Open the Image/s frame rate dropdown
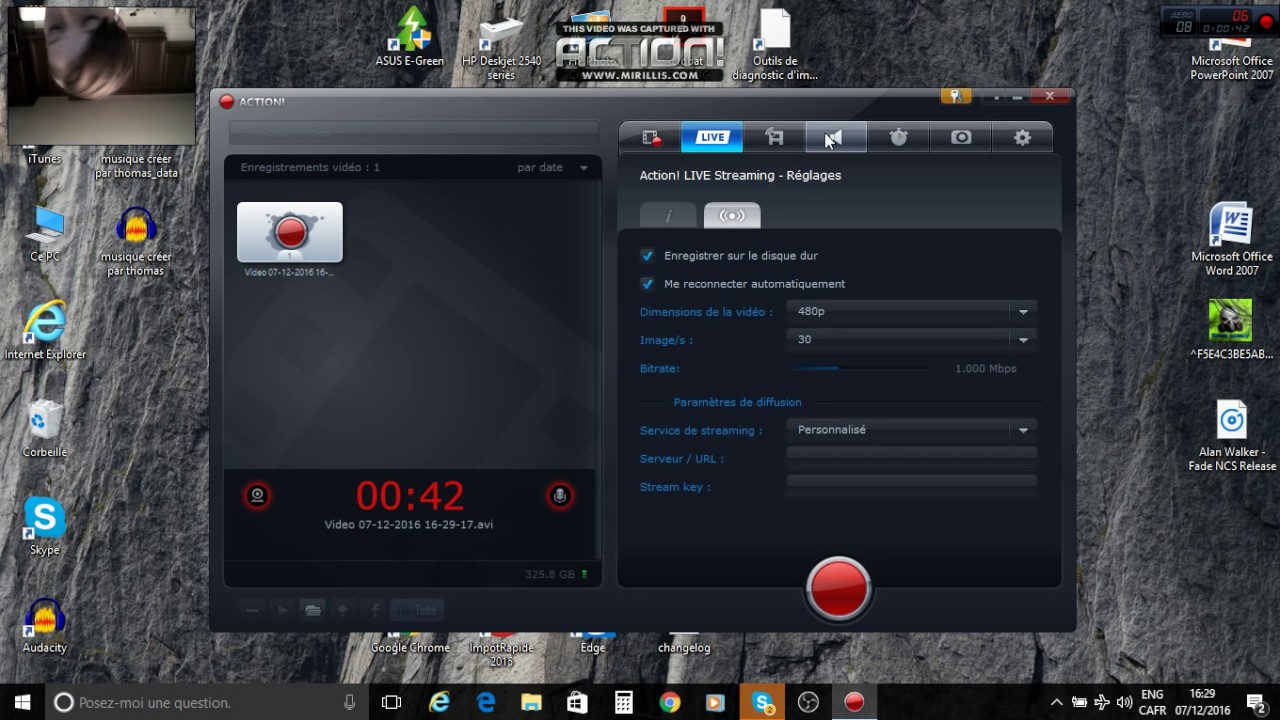The image size is (1280, 720). pos(911,340)
